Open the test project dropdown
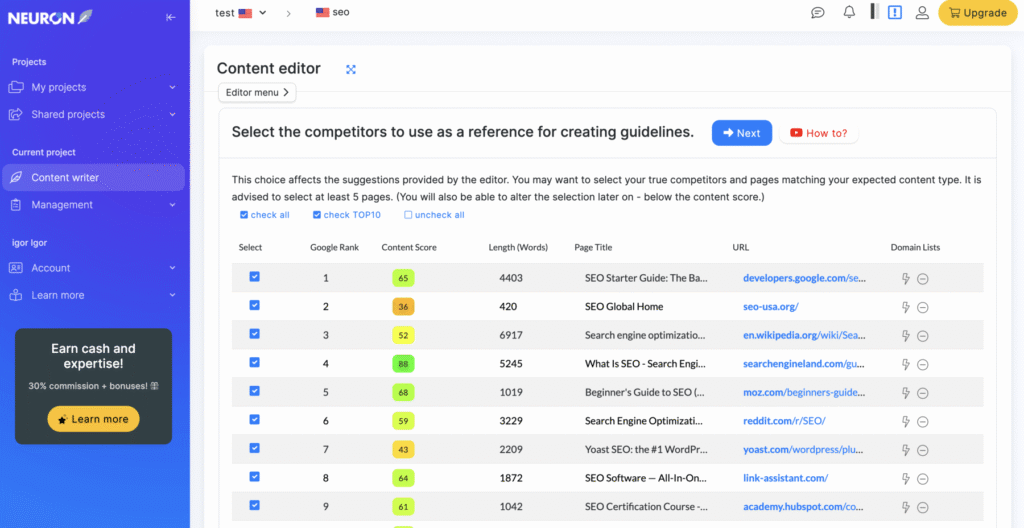Viewport: 1024px width, 528px height. [x=241, y=12]
